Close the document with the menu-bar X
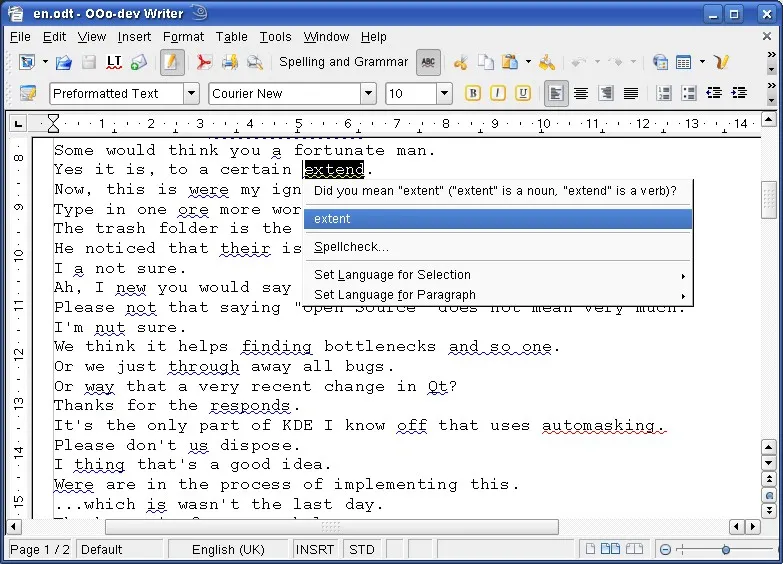 click(767, 36)
